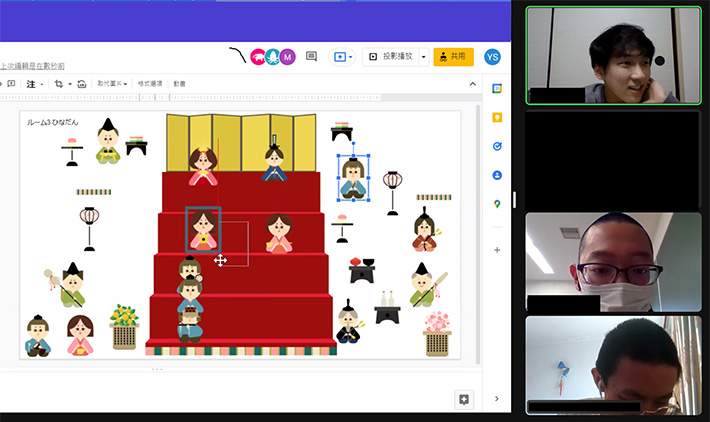Viewport: 710px width, 422px height.
Task: Open Contacts side panel icon
Action: (x=497, y=176)
